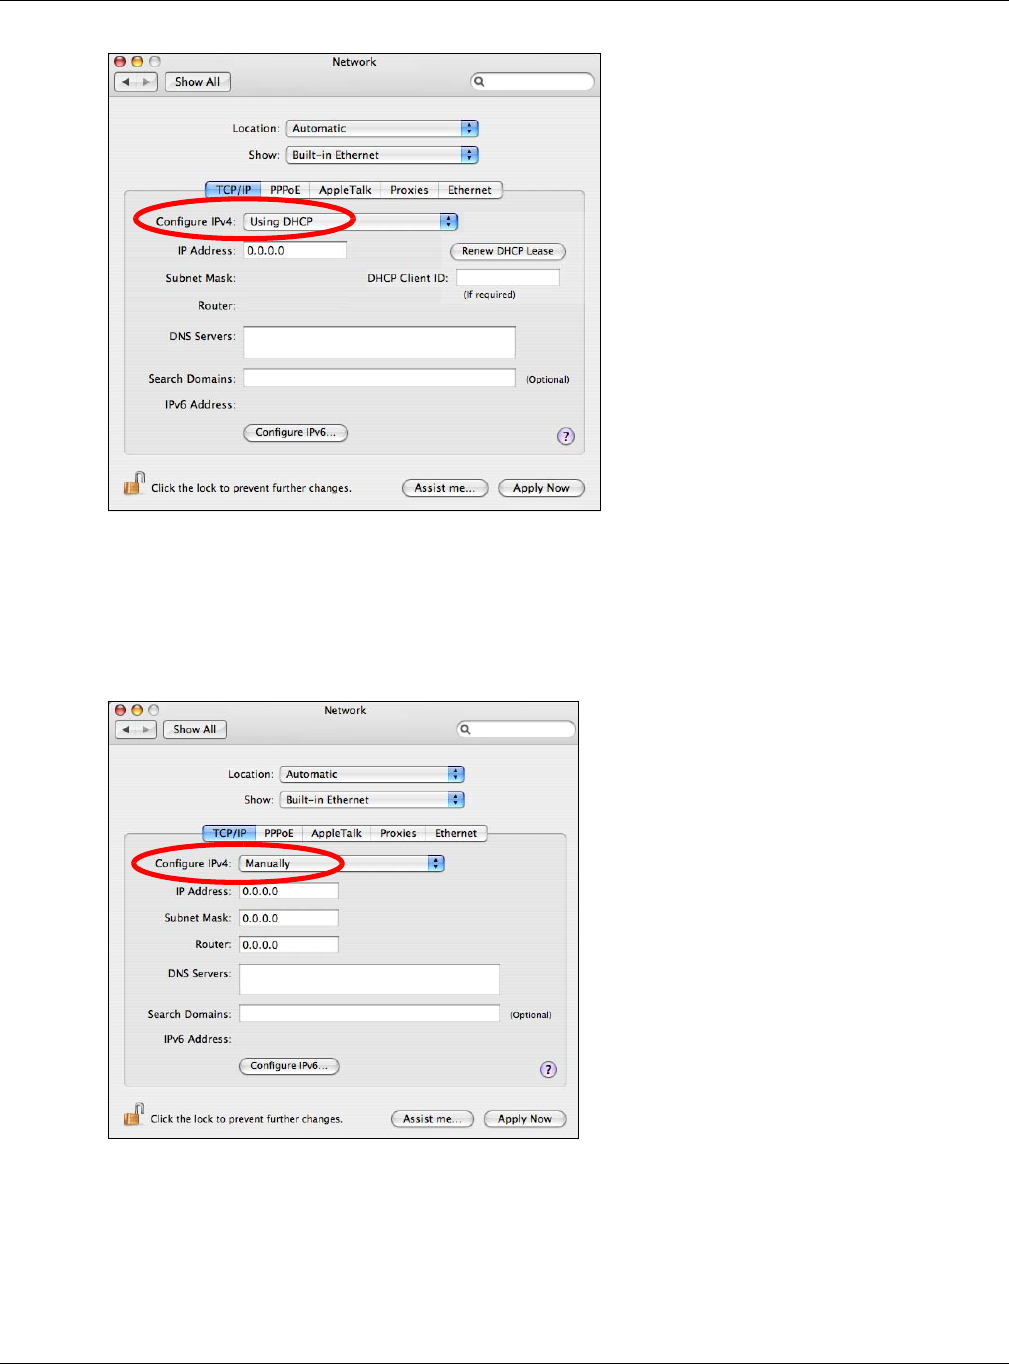Open help via purple question mark in upper window
The height and width of the screenshot is (1364, 1009).
566,436
